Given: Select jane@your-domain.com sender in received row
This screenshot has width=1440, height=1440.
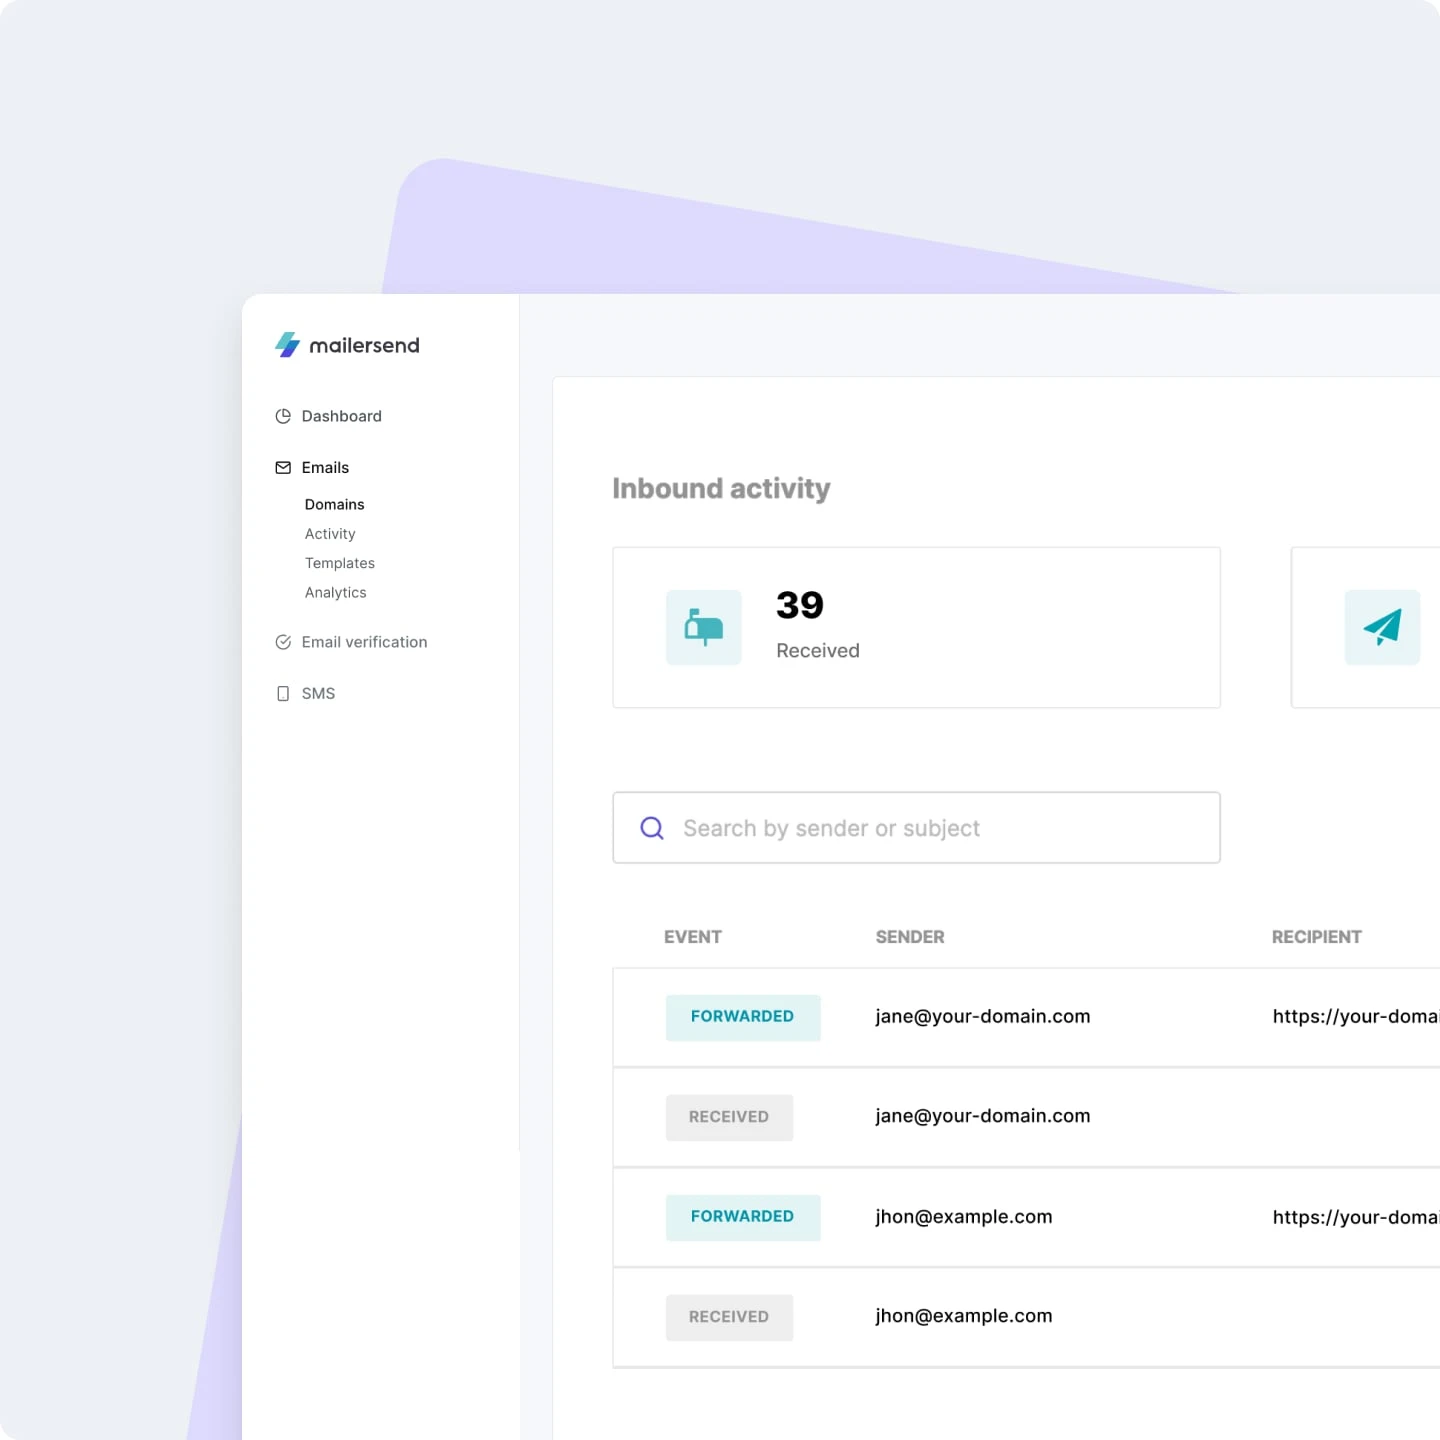Looking at the screenshot, I should point(983,1116).
